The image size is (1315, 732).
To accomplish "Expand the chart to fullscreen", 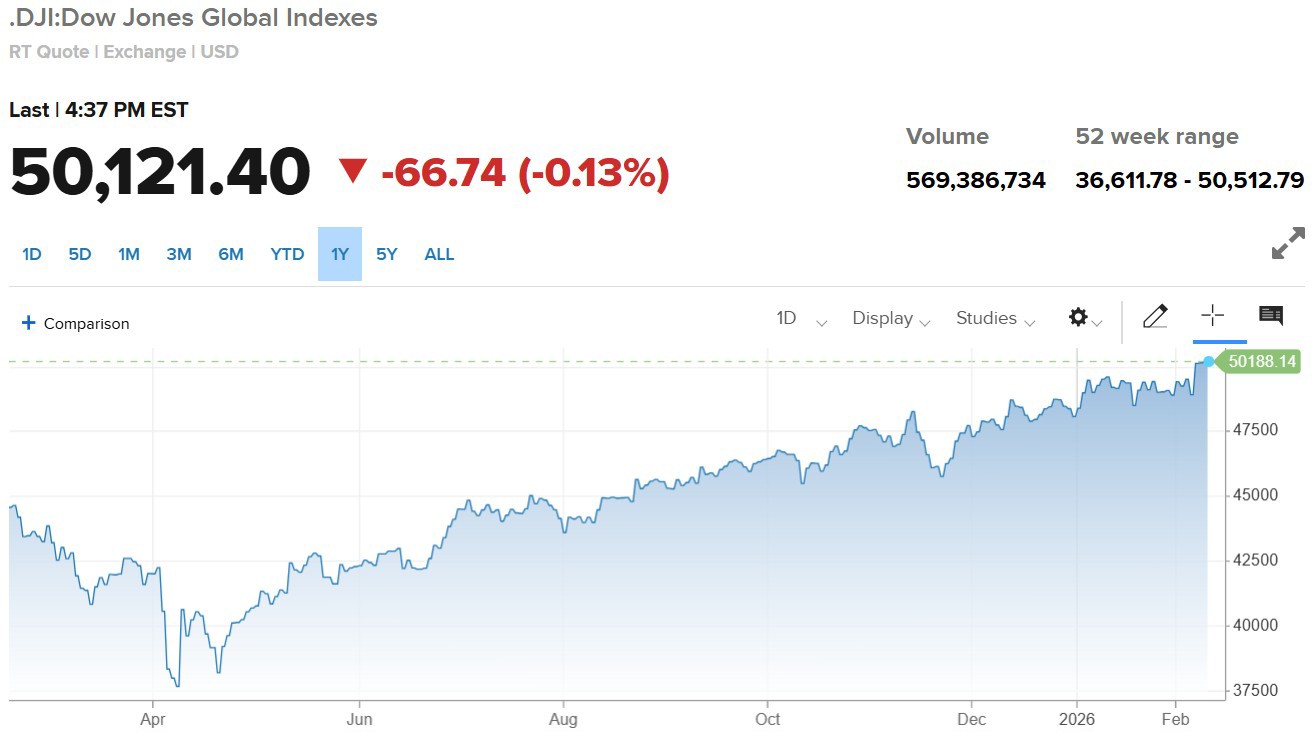I will (1288, 243).
